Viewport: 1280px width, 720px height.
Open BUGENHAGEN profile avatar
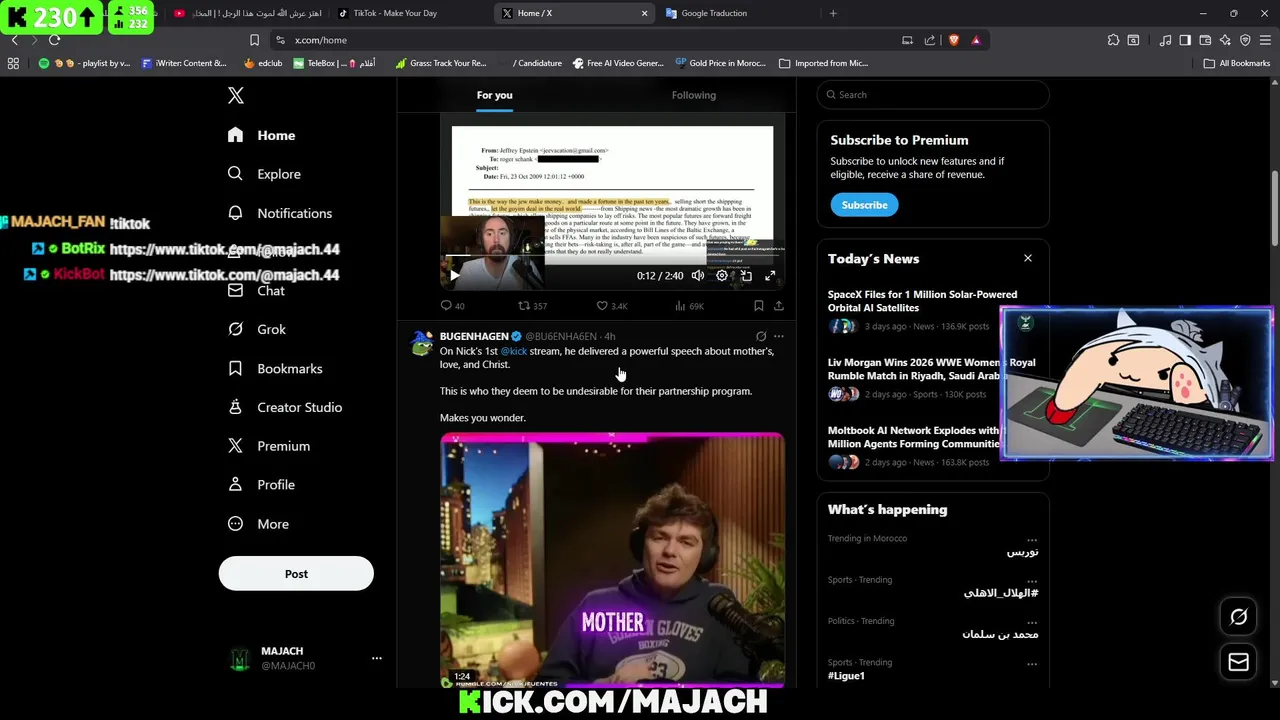[422, 342]
